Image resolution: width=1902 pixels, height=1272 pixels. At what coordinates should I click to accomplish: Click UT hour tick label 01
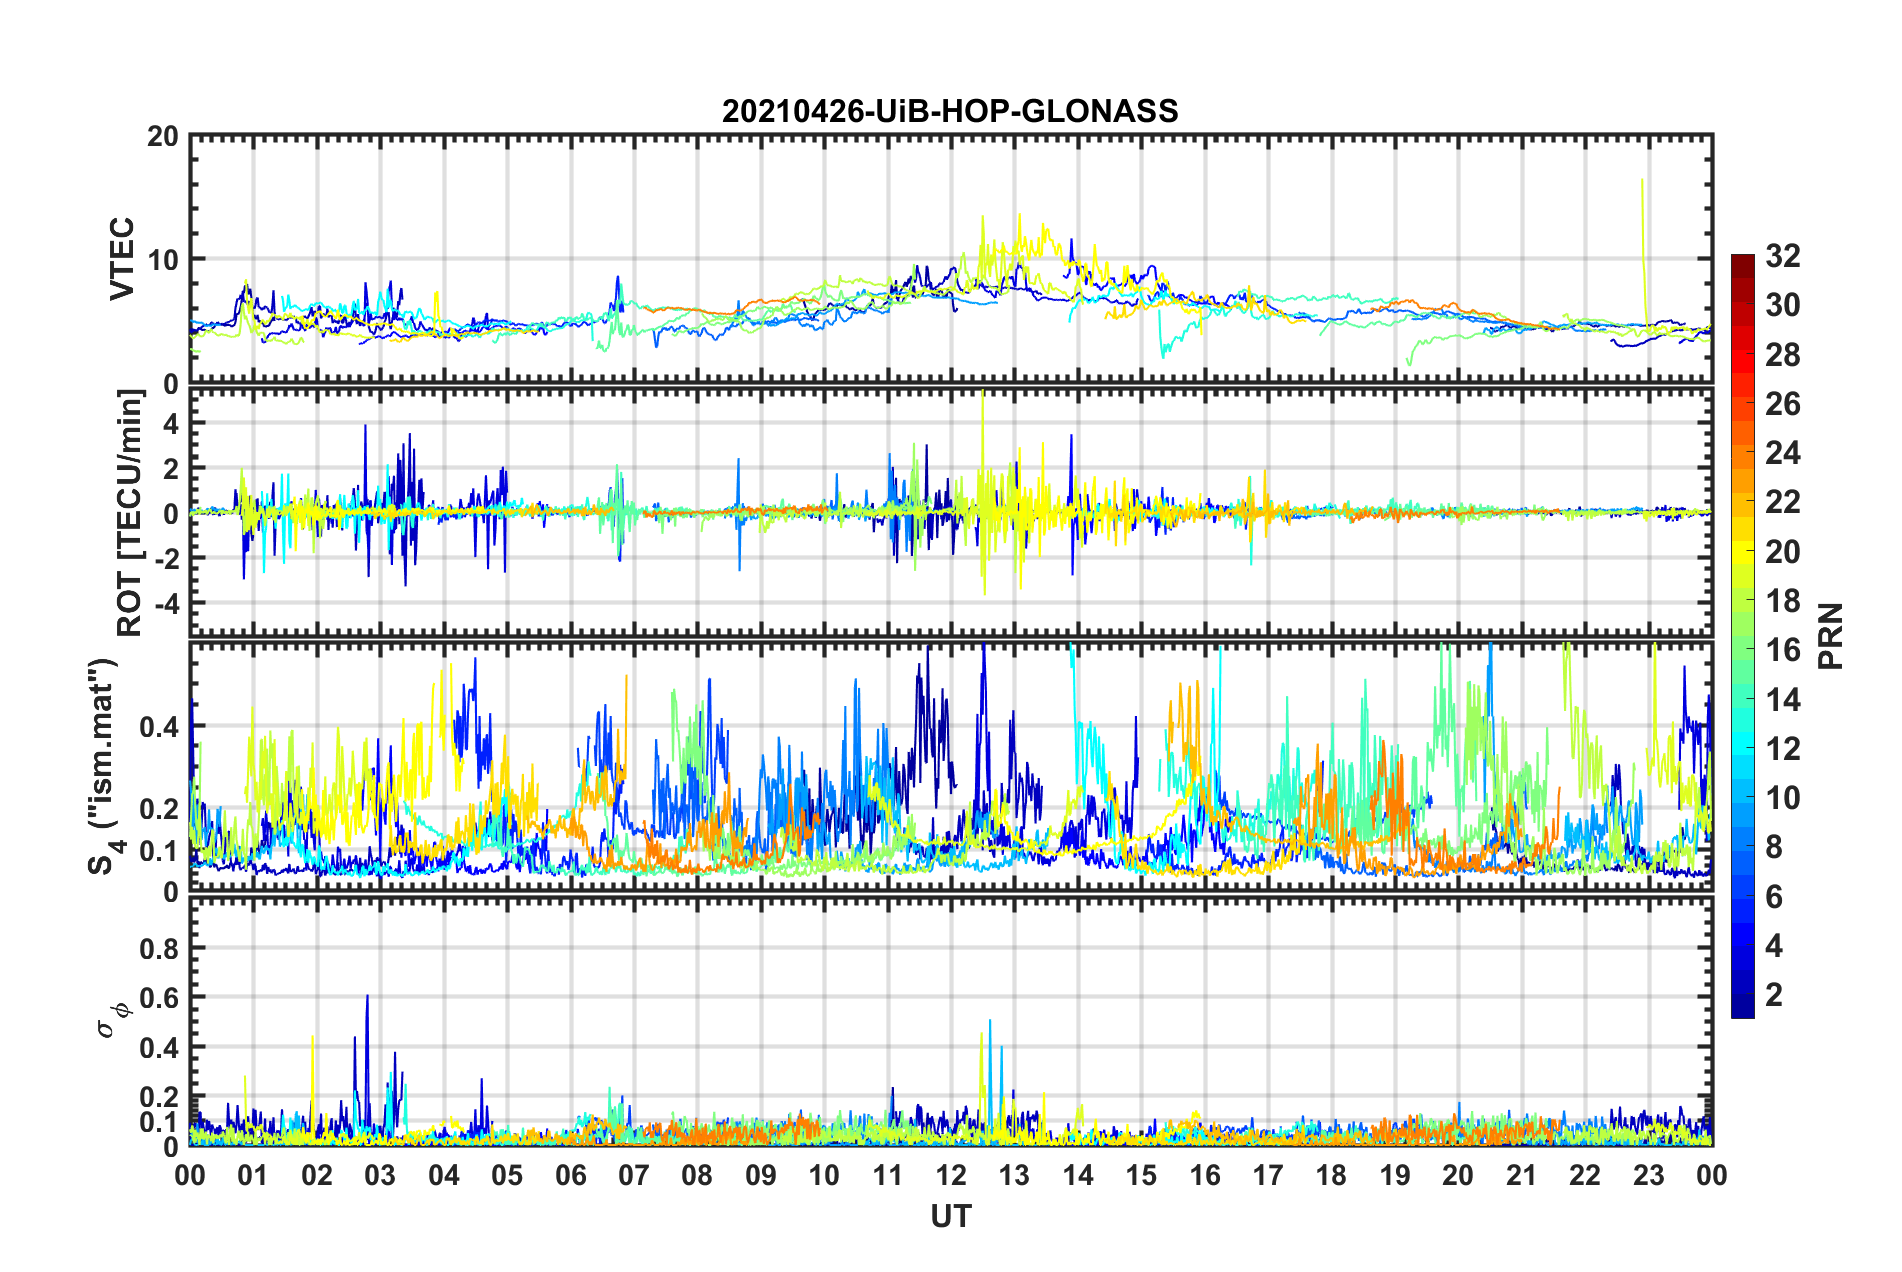253,1175
